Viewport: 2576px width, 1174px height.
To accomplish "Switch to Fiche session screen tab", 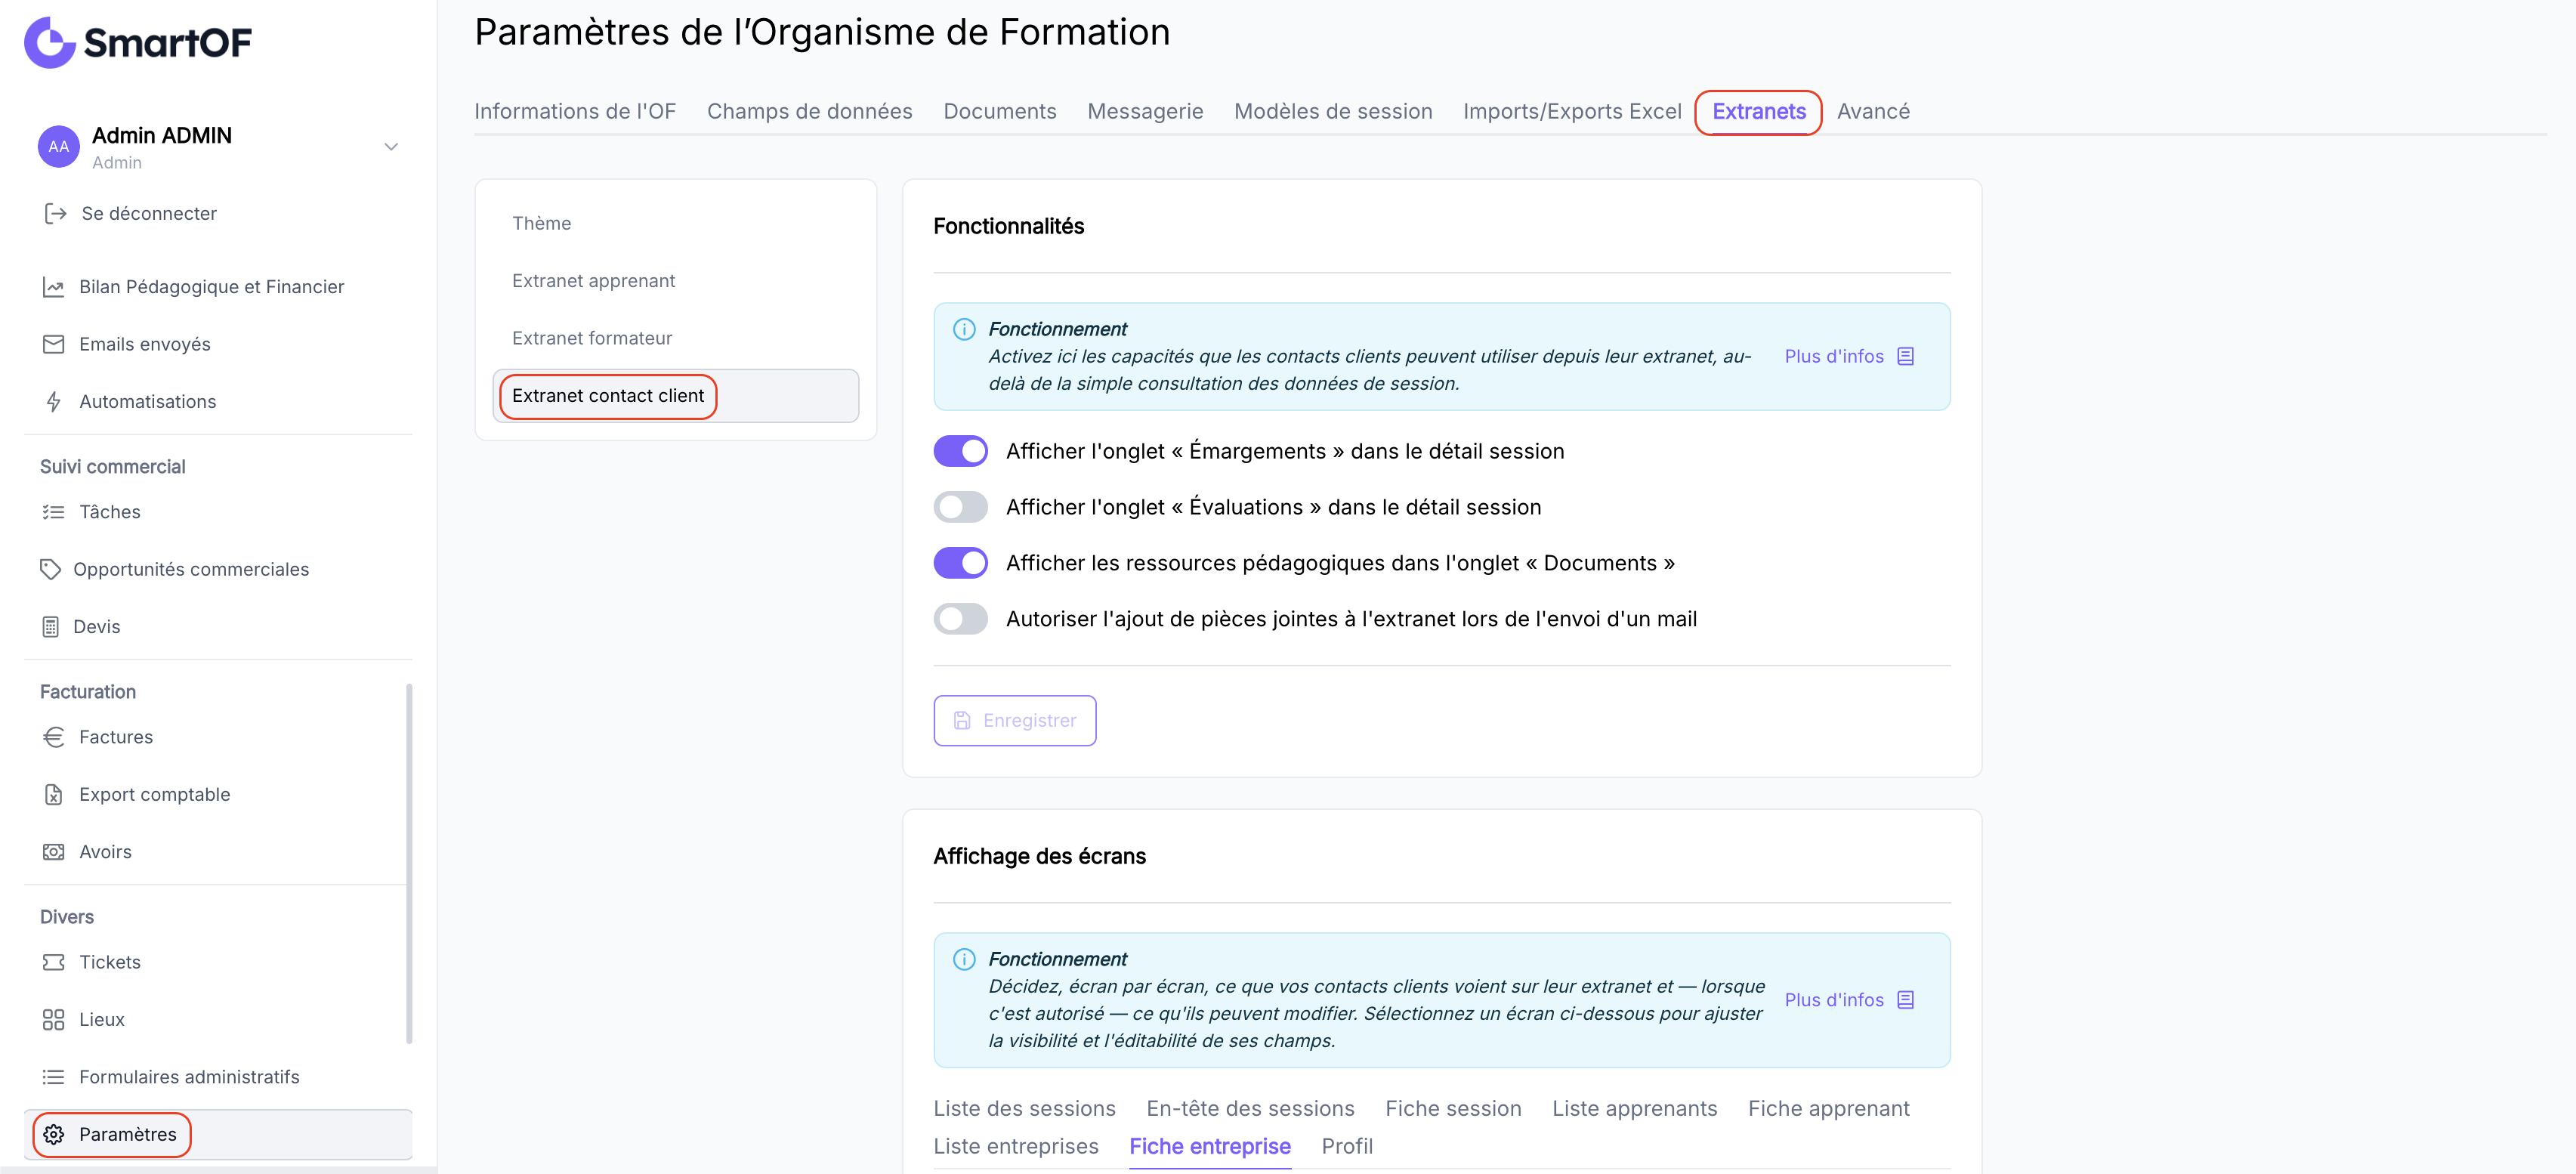I will coord(1453,1108).
